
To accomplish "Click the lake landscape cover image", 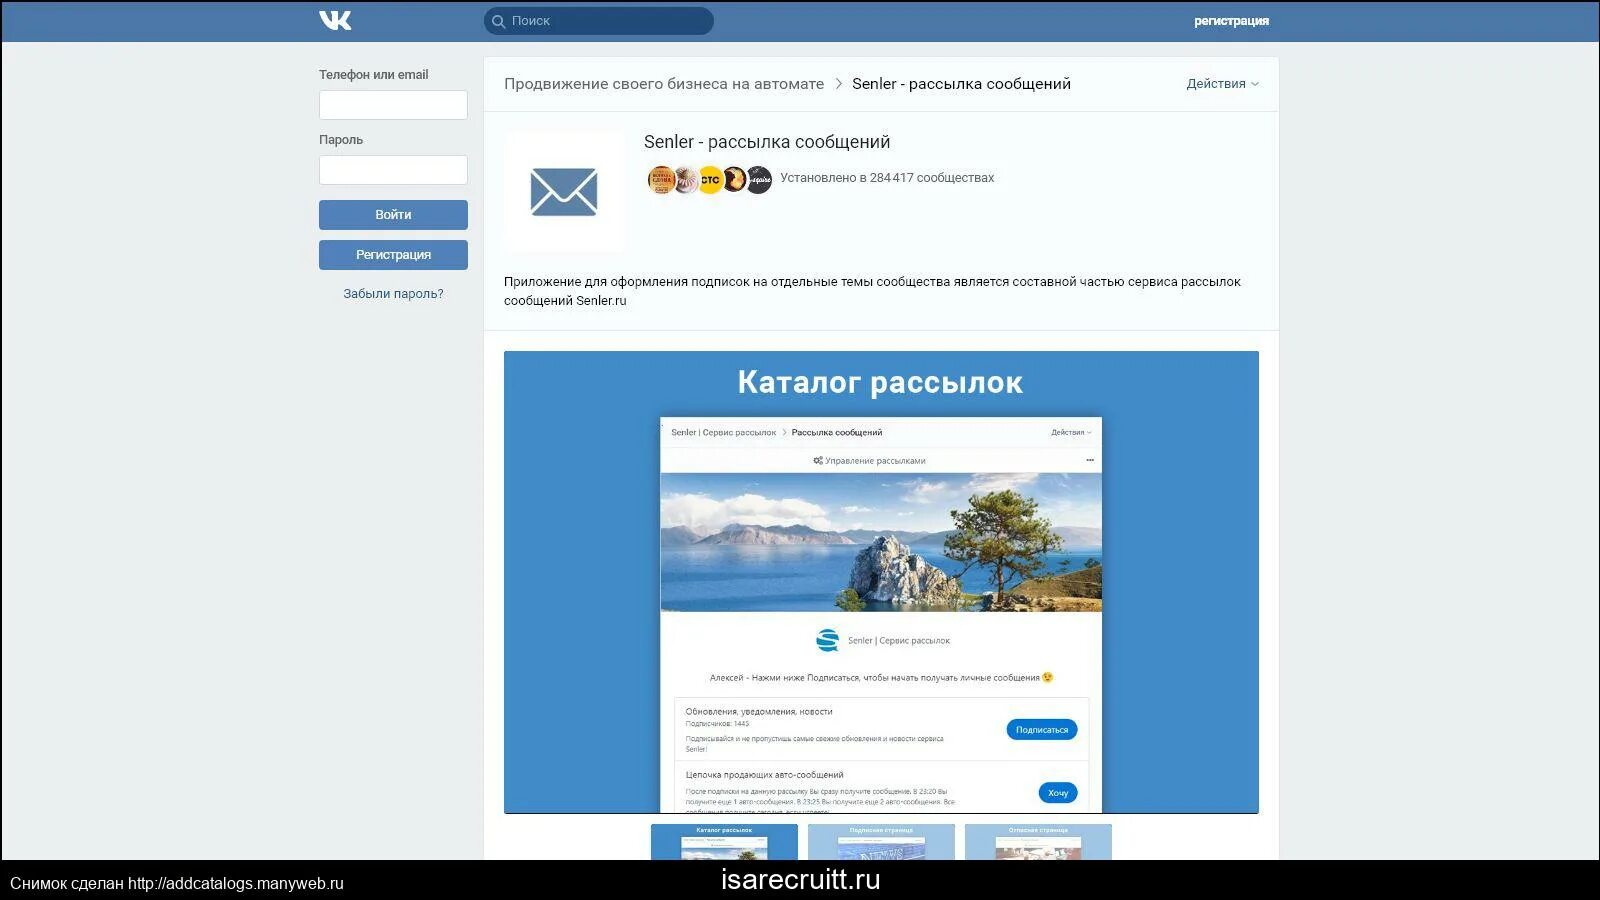I will tap(881, 542).
